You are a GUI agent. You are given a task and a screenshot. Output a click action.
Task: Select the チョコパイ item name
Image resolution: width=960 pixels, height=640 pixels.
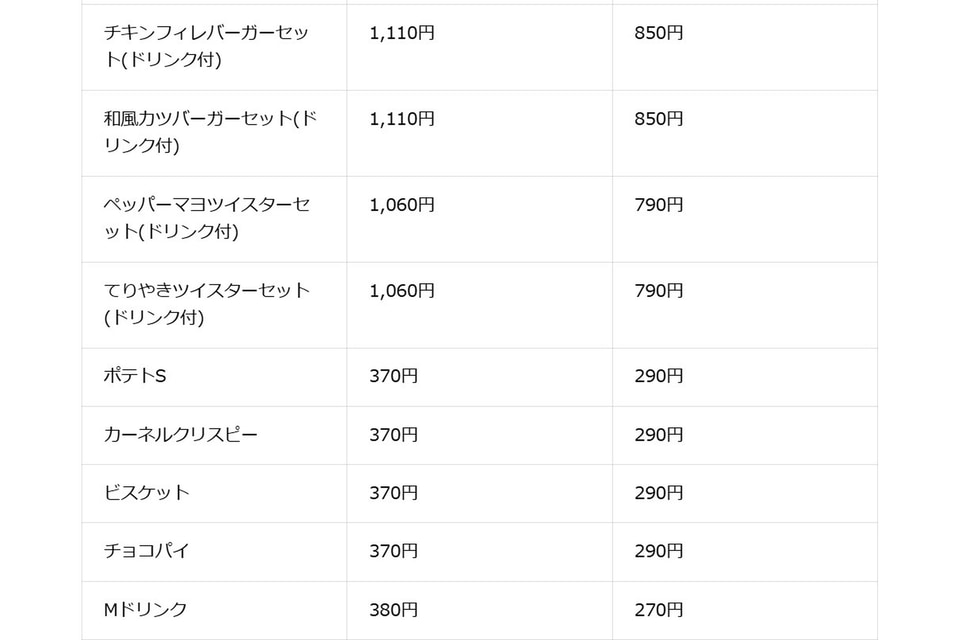pos(147,551)
